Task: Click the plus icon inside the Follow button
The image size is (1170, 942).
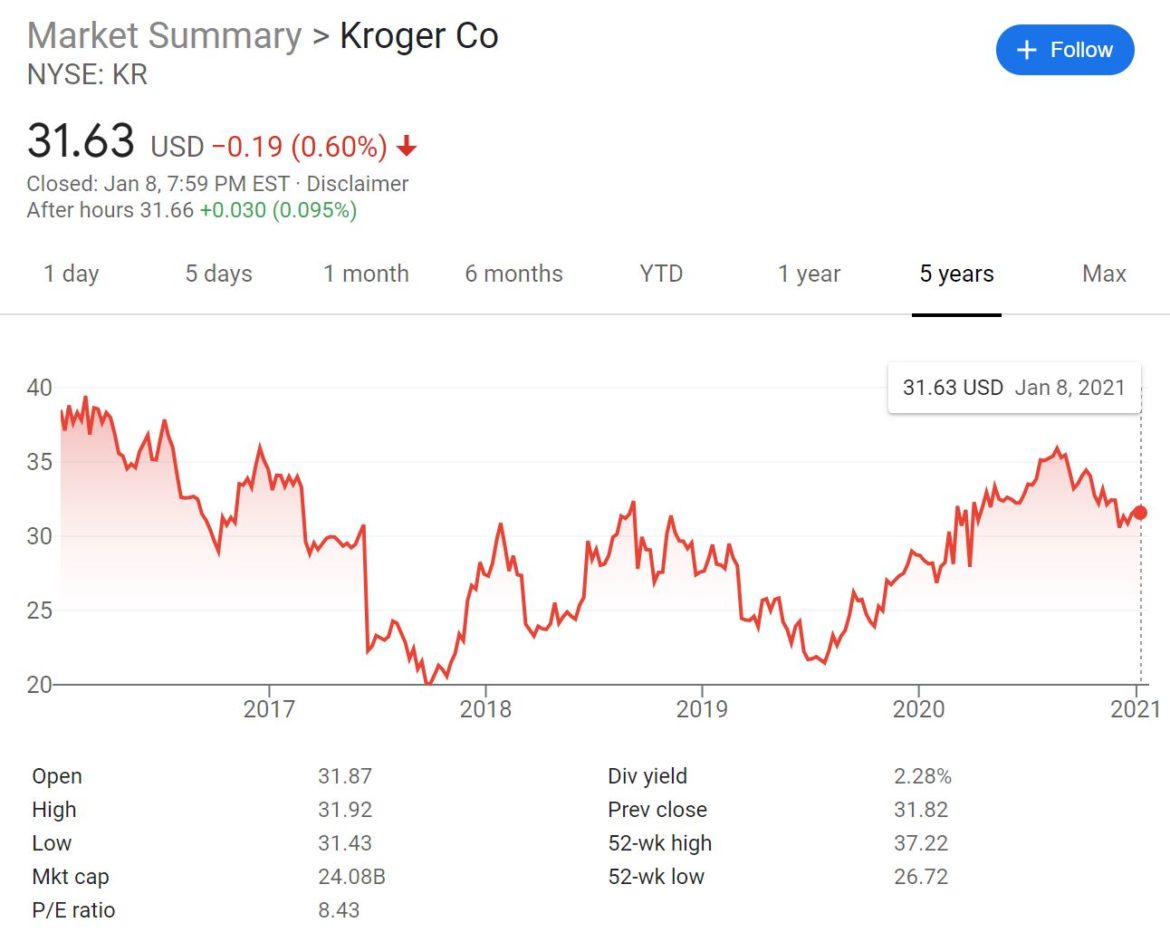Action: point(1027,49)
